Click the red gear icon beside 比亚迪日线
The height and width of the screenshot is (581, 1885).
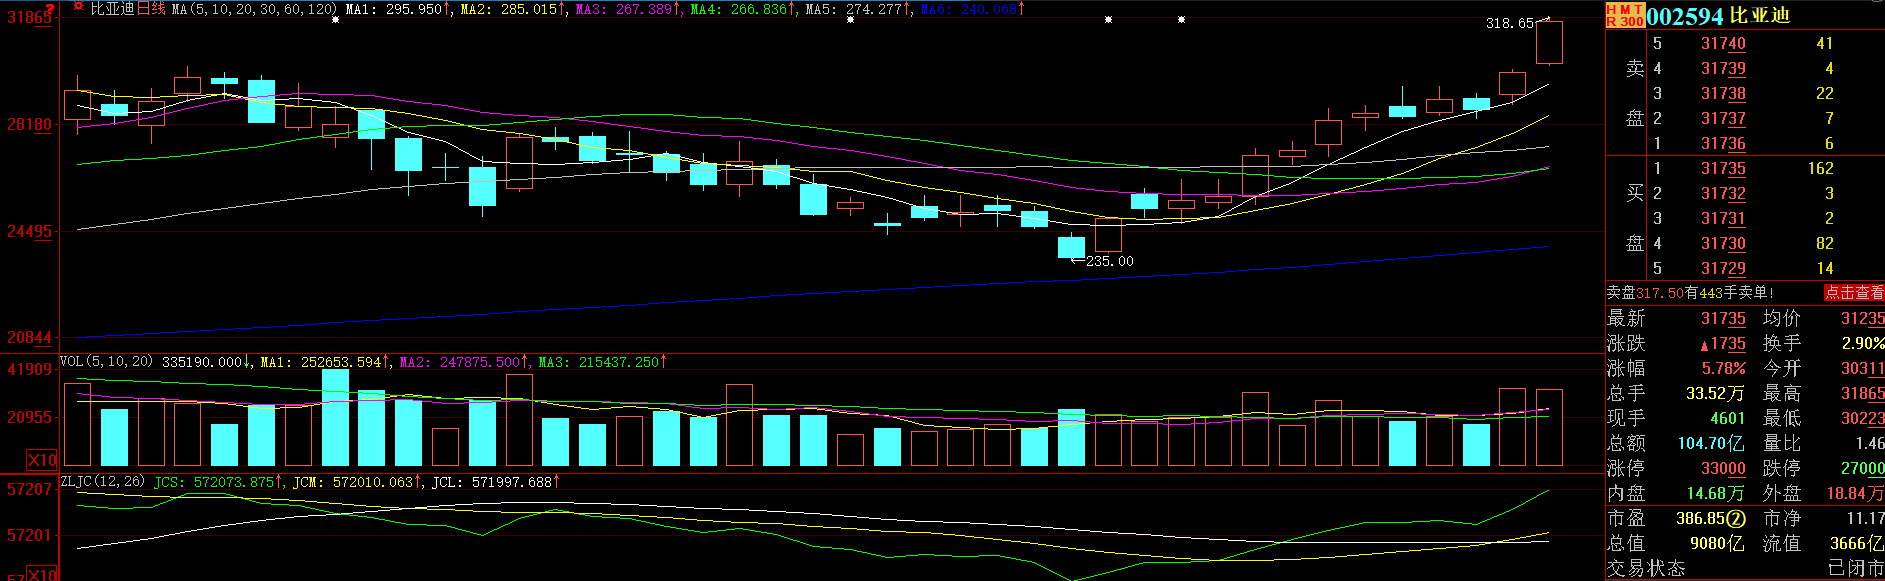(x=79, y=8)
